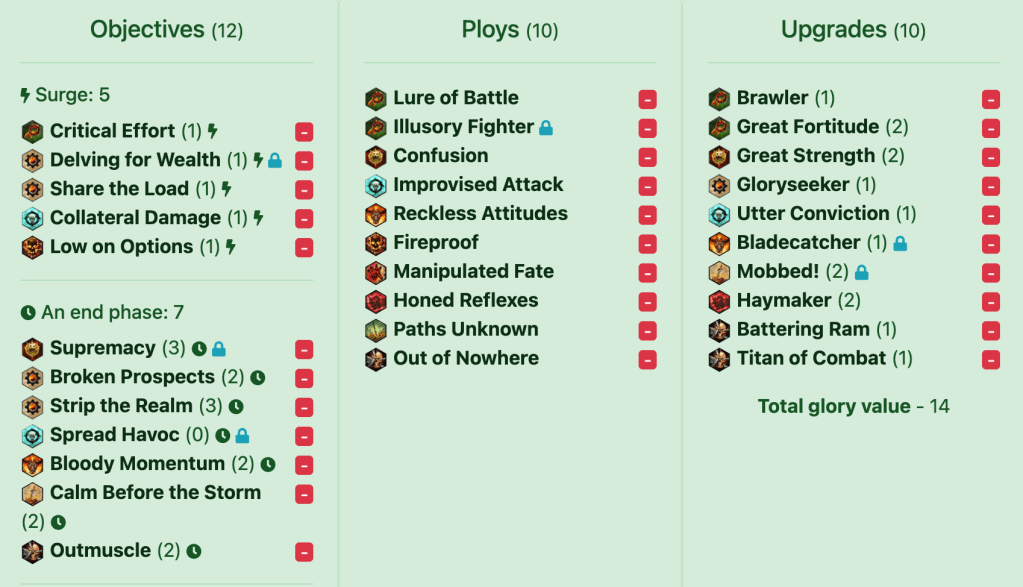Remove Critical Effort with its red minus button
Screen dimensions: 1023x587
click(304, 132)
